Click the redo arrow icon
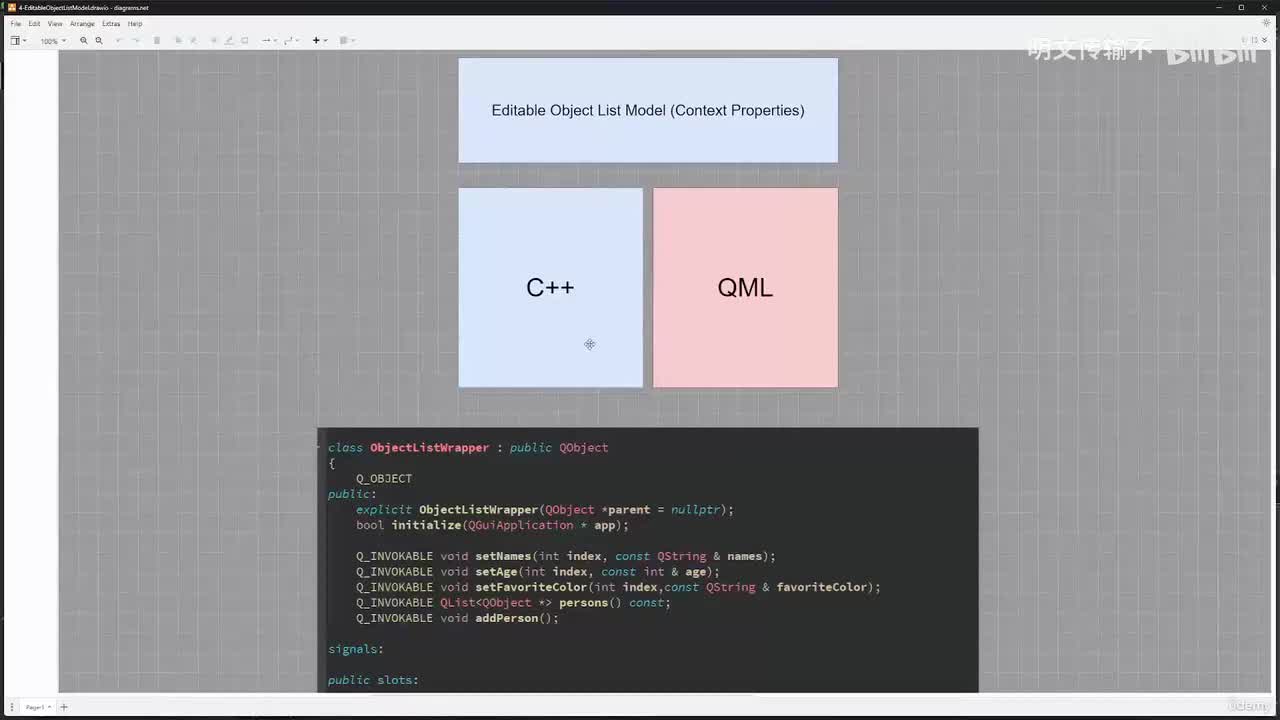This screenshot has width=1280, height=720. click(x=136, y=41)
